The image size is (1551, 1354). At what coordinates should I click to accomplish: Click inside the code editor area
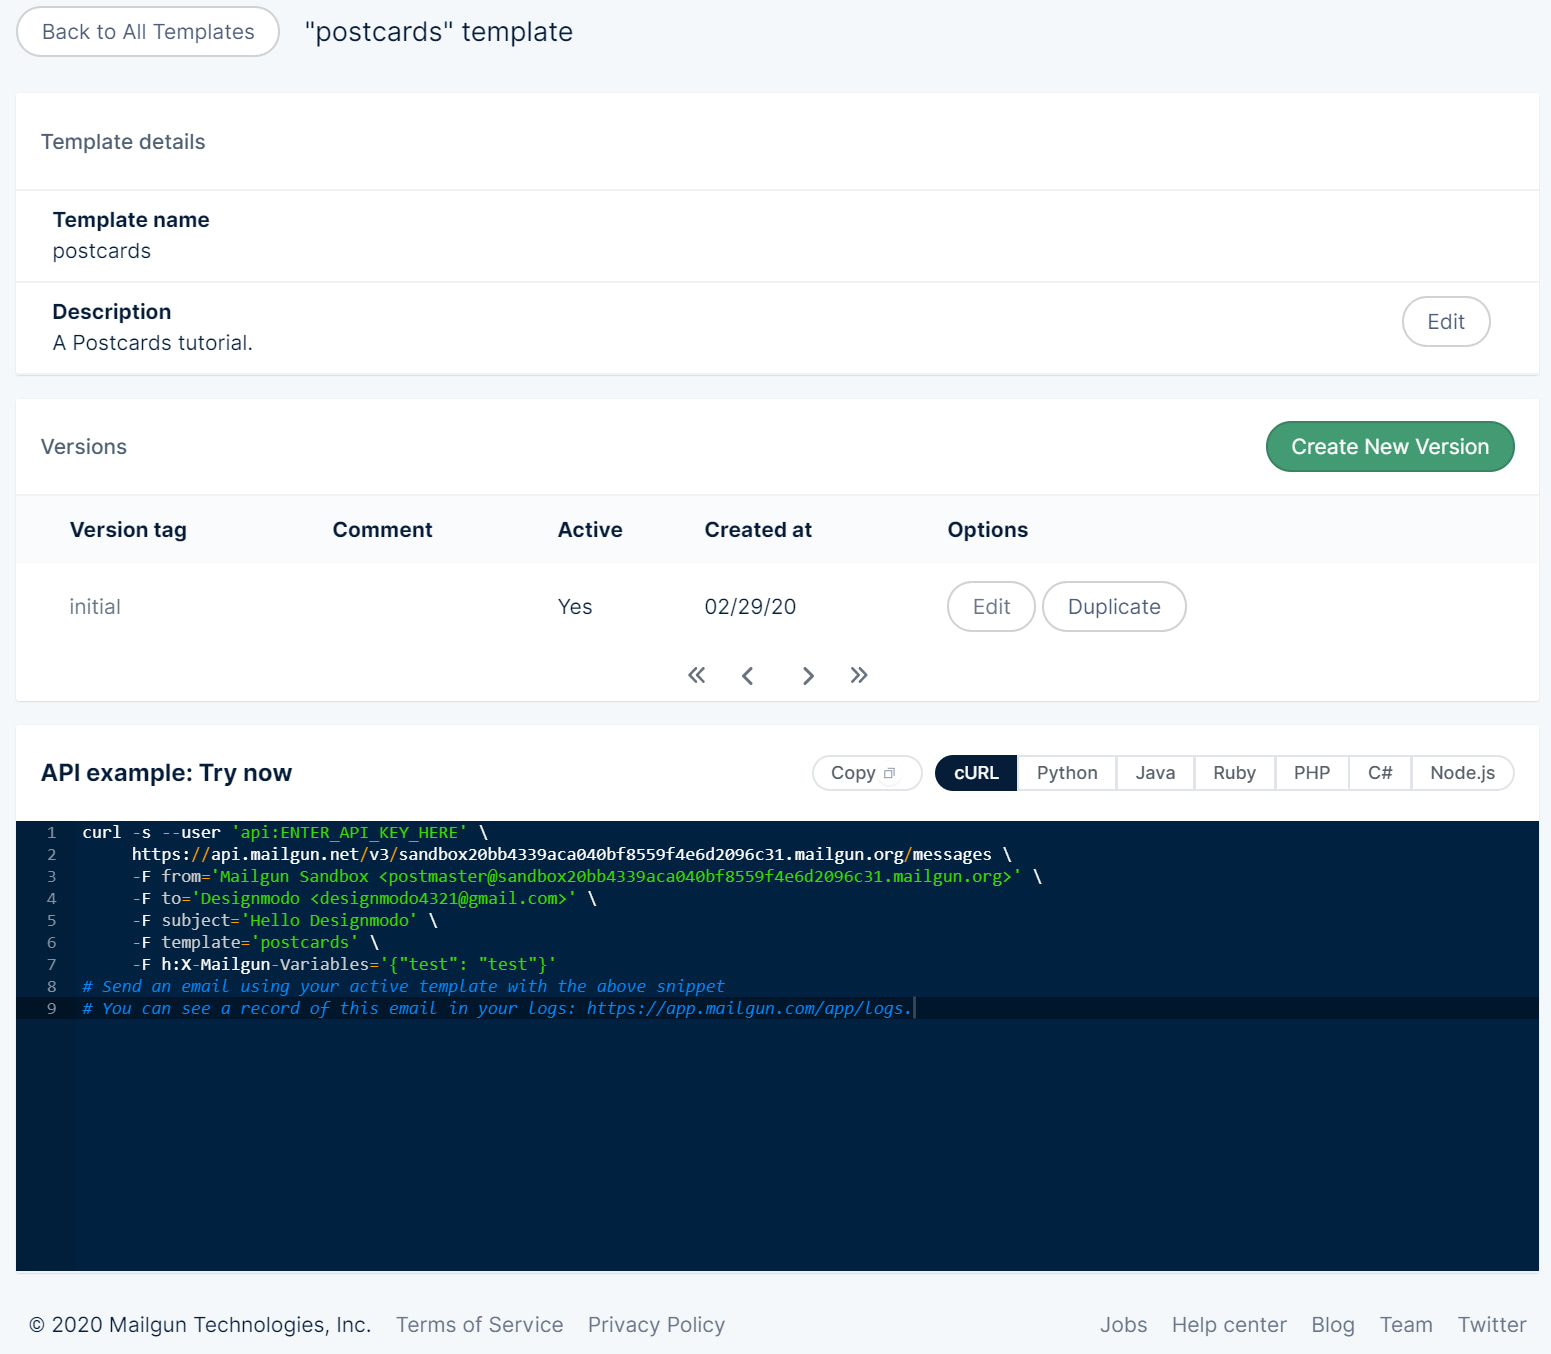[777, 1046]
